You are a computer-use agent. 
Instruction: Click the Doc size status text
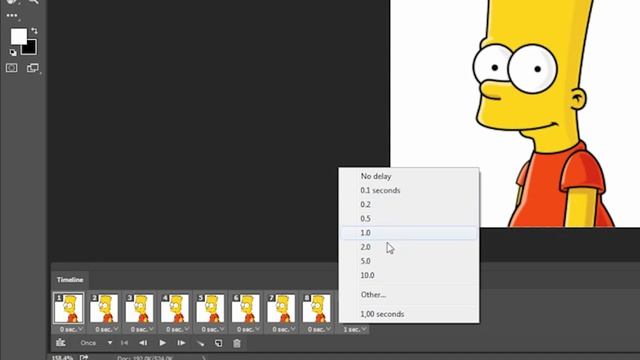pos(145,358)
